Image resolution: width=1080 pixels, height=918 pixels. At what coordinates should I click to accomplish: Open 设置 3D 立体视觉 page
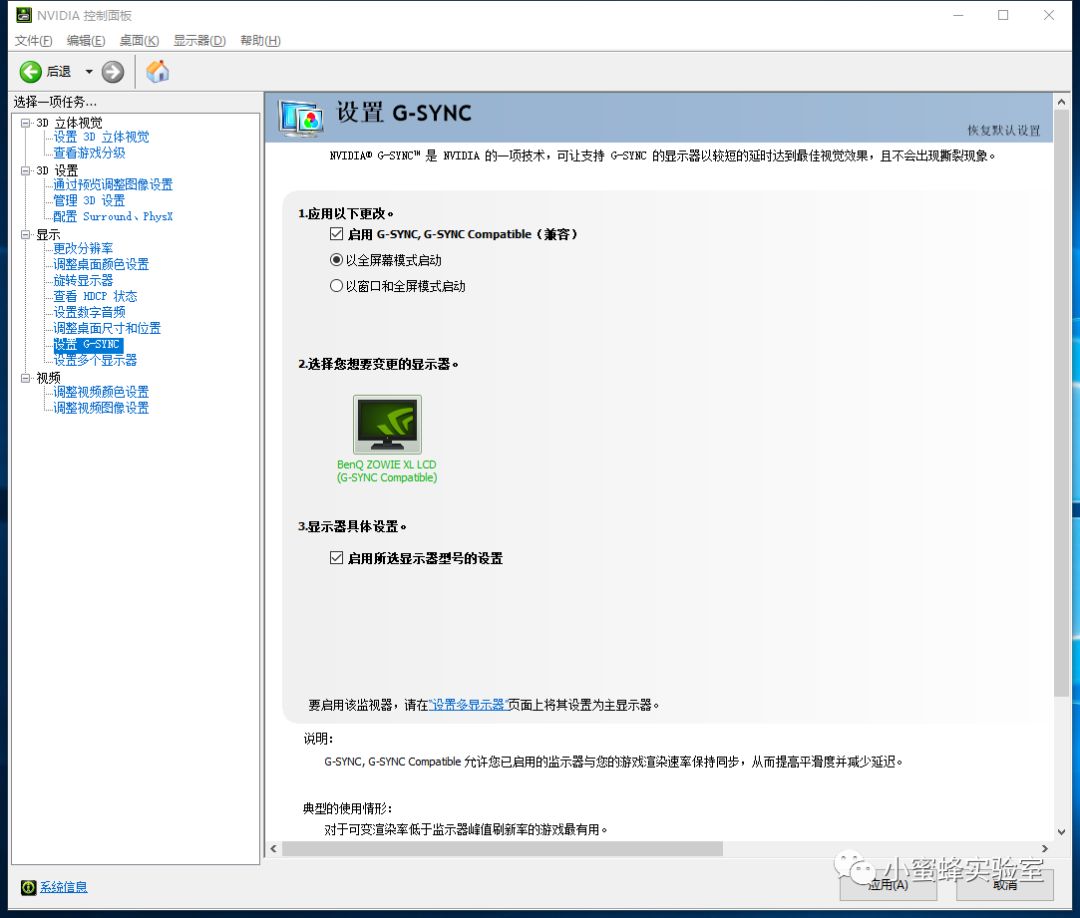[x=101, y=137]
